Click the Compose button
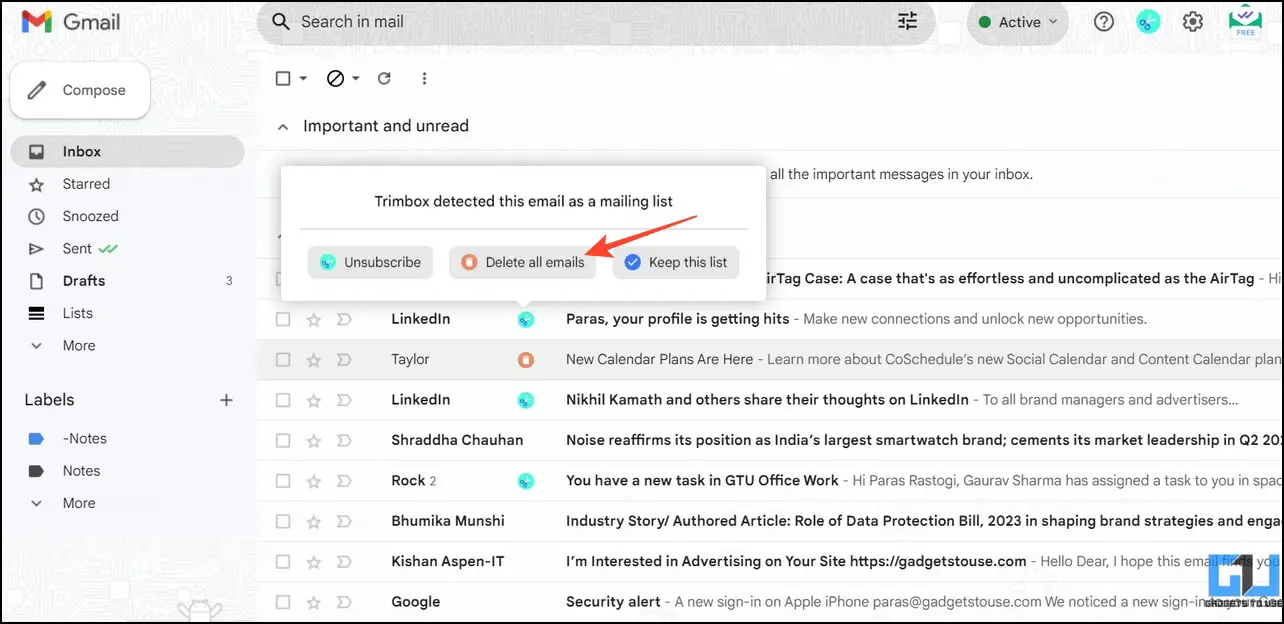 (x=80, y=90)
